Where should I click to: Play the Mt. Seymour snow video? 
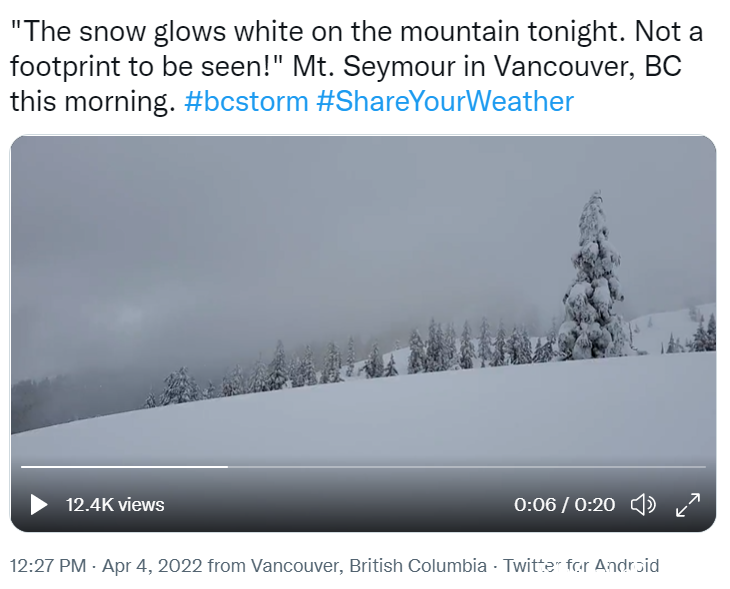coord(39,505)
